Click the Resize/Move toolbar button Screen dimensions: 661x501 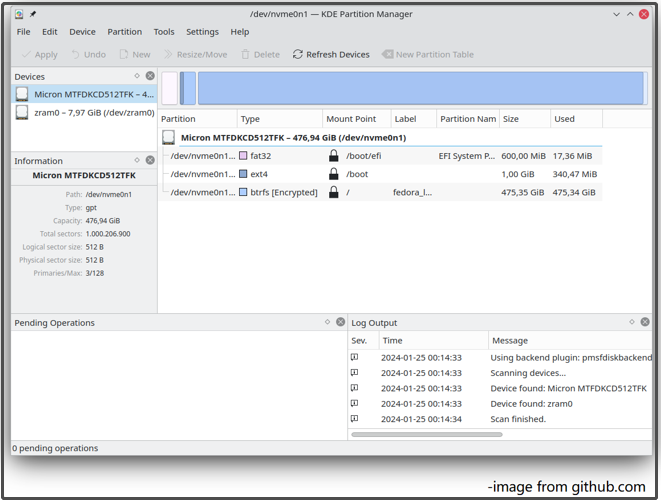195,54
